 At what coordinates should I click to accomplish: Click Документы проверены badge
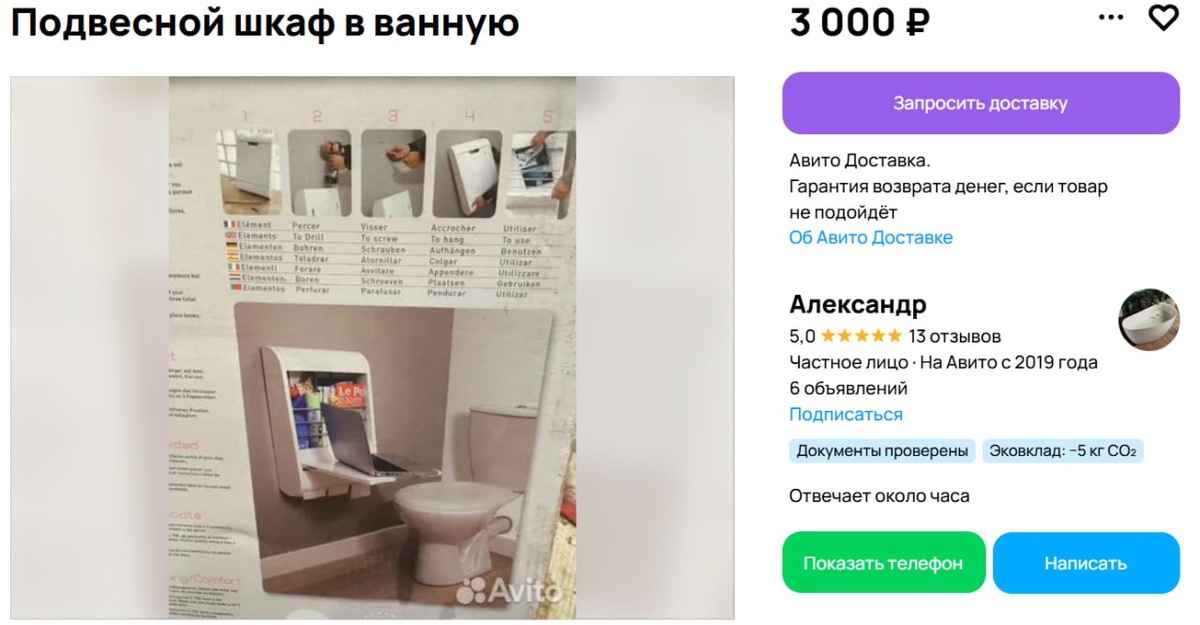click(x=883, y=451)
